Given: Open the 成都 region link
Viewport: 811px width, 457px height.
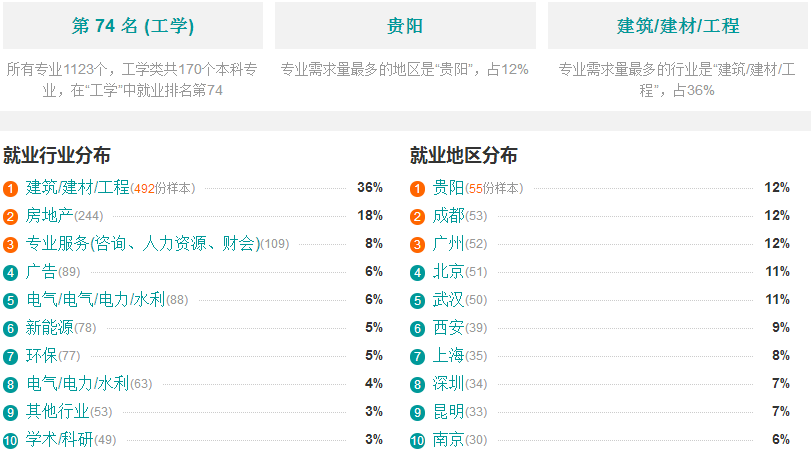Looking at the screenshot, I should [x=448, y=216].
